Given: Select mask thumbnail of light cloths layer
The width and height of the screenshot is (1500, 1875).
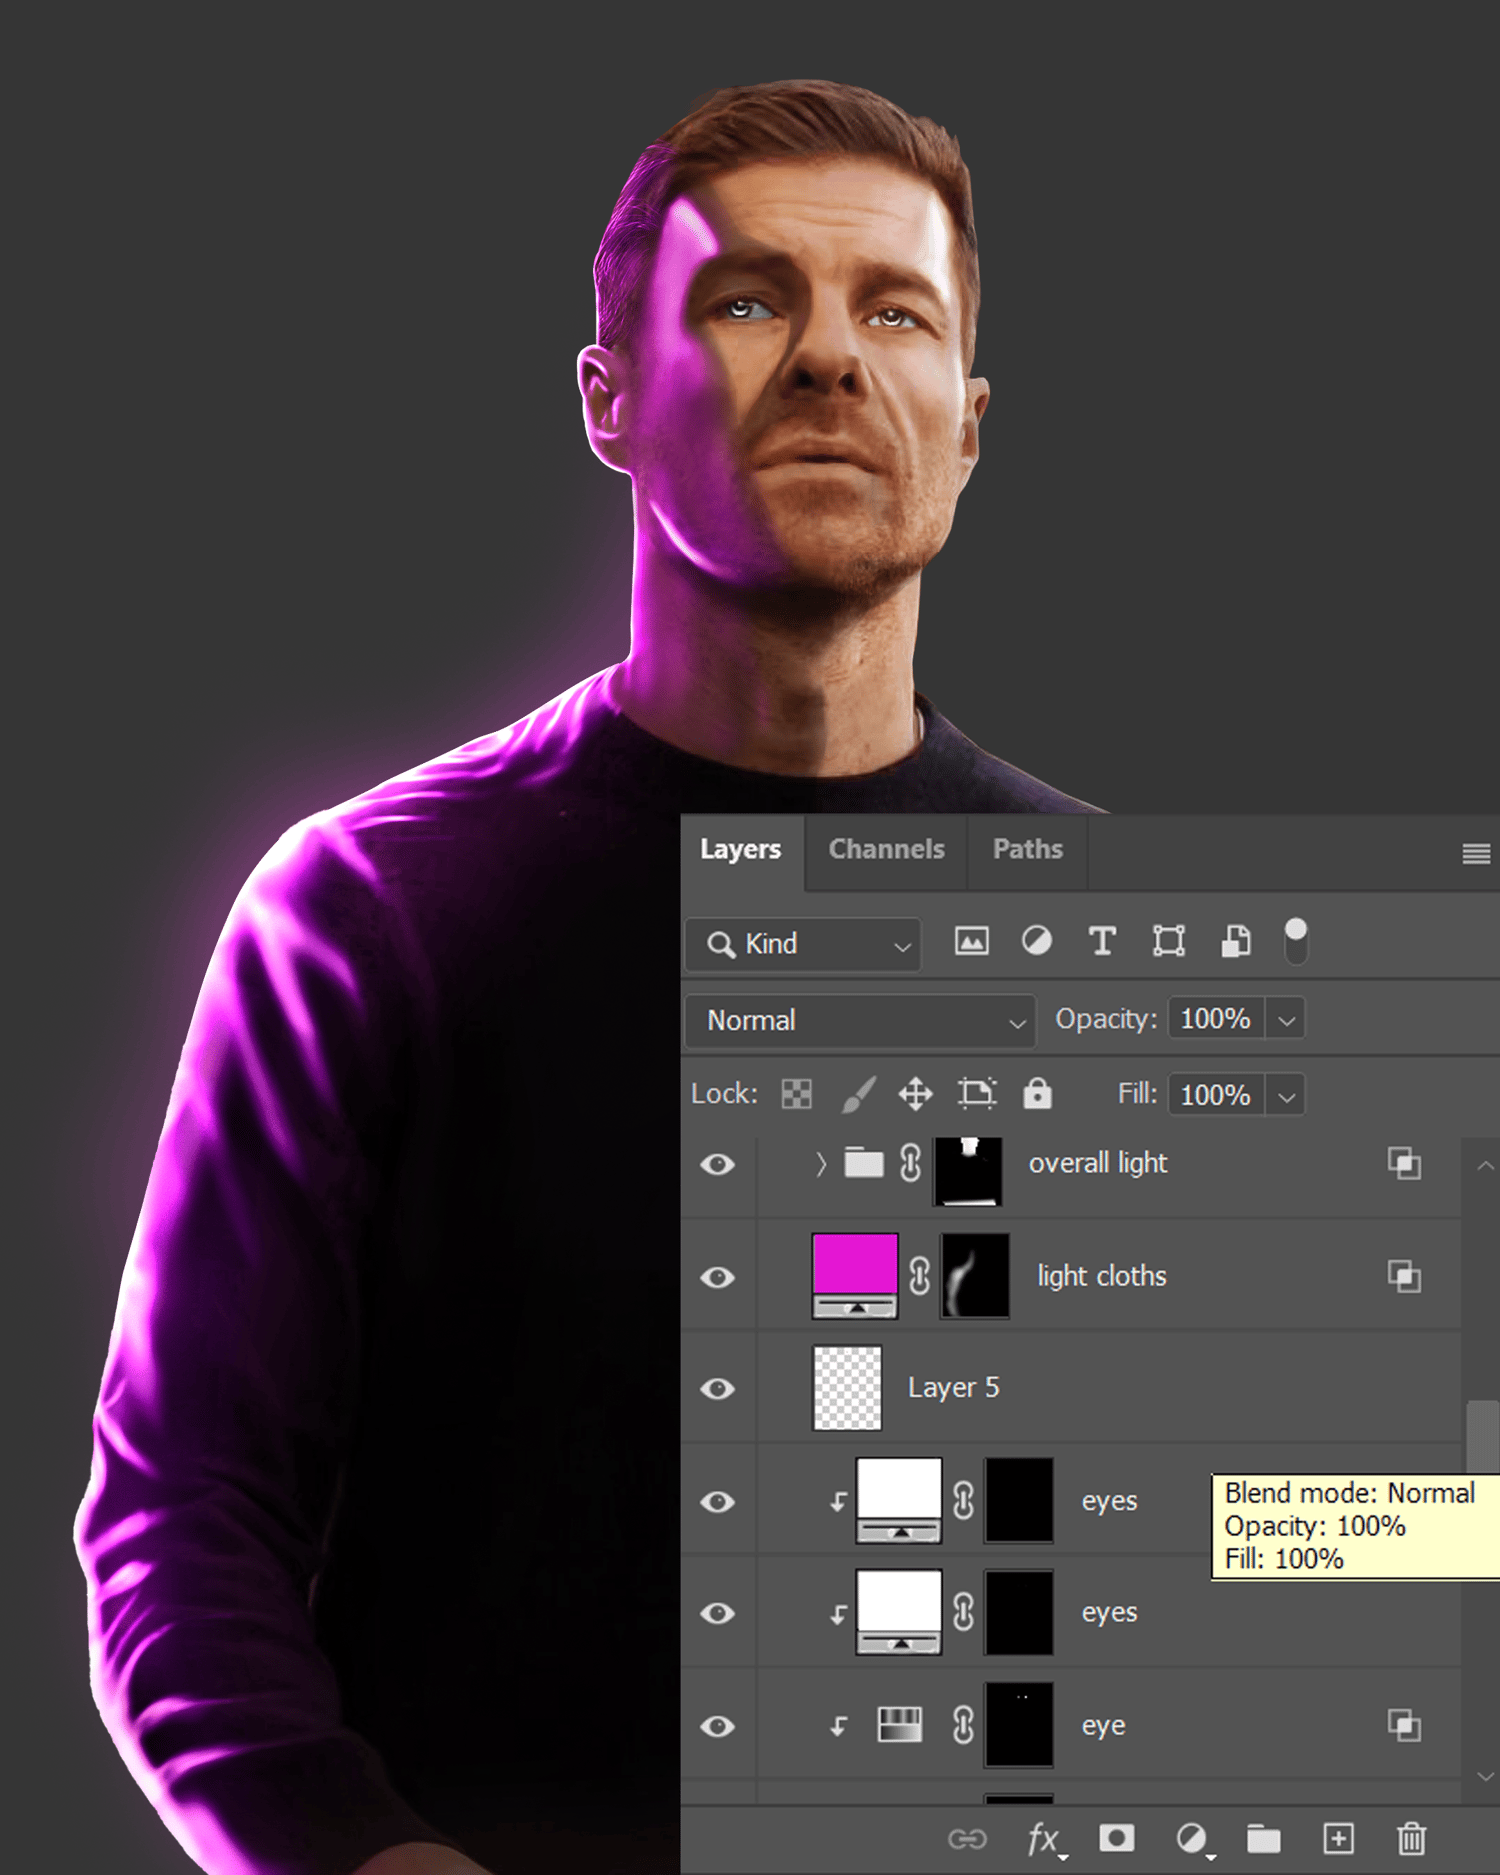Looking at the screenshot, I should (975, 1276).
